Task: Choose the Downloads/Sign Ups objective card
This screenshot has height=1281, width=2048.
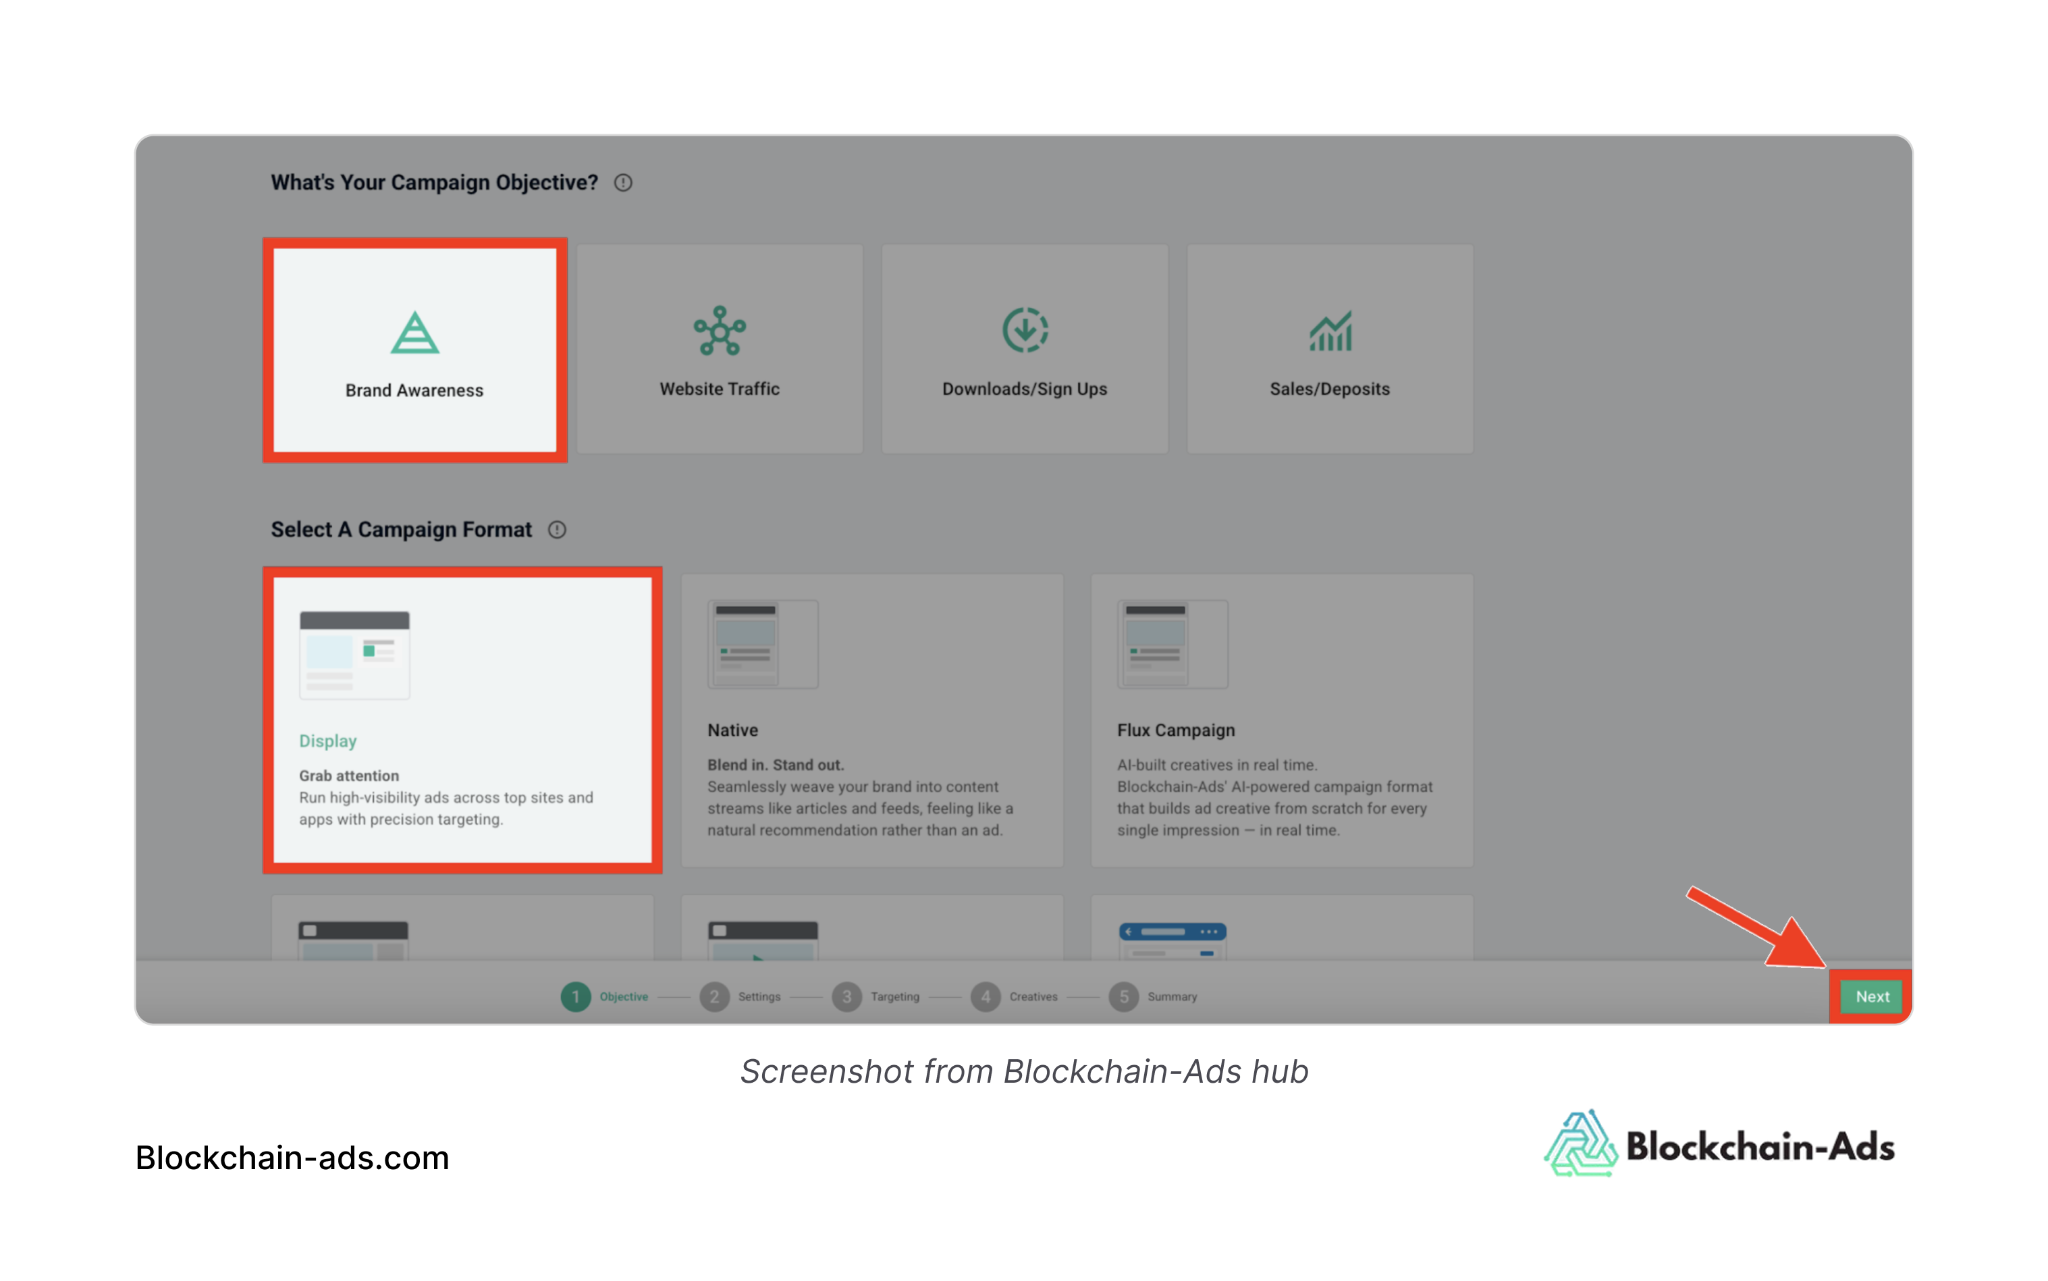Action: tap(1025, 349)
